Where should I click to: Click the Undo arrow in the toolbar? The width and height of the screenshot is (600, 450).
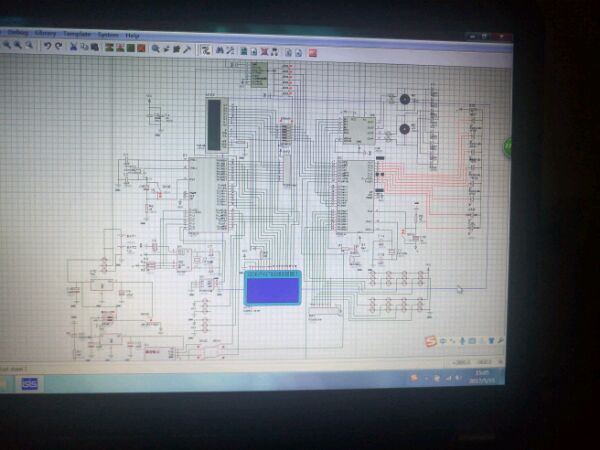[47, 46]
